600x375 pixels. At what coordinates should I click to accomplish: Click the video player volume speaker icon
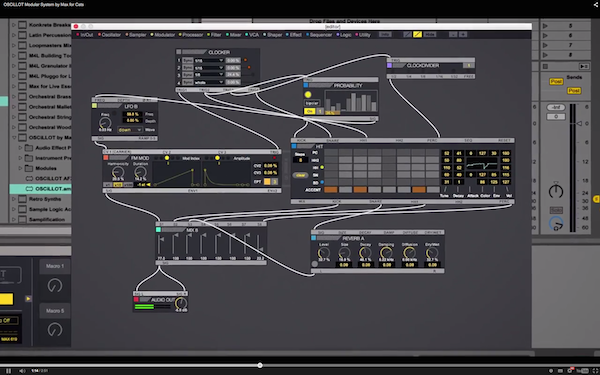[x=22, y=370]
